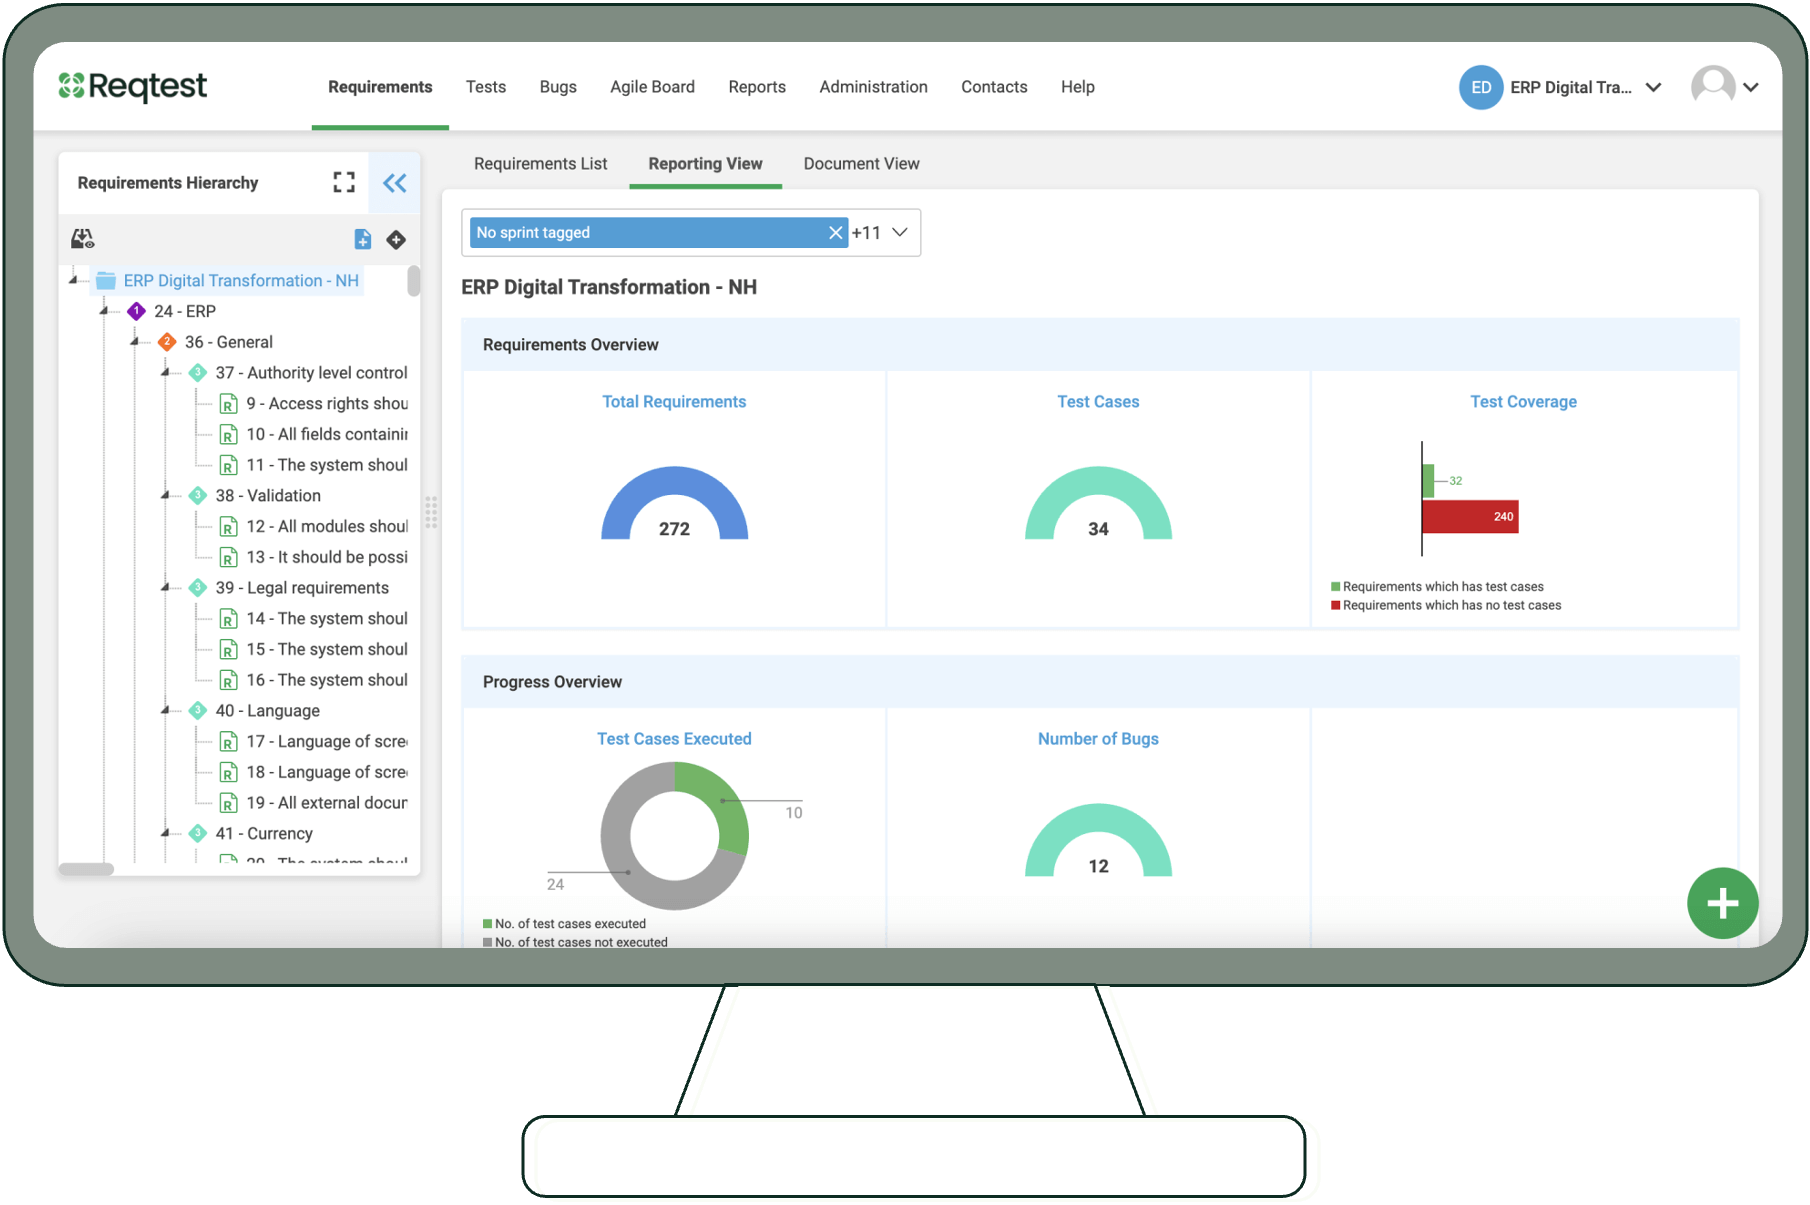The height and width of the screenshot is (1205, 1810).
Task: Open requirement 18 - Language of scre
Action: click(327, 772)
